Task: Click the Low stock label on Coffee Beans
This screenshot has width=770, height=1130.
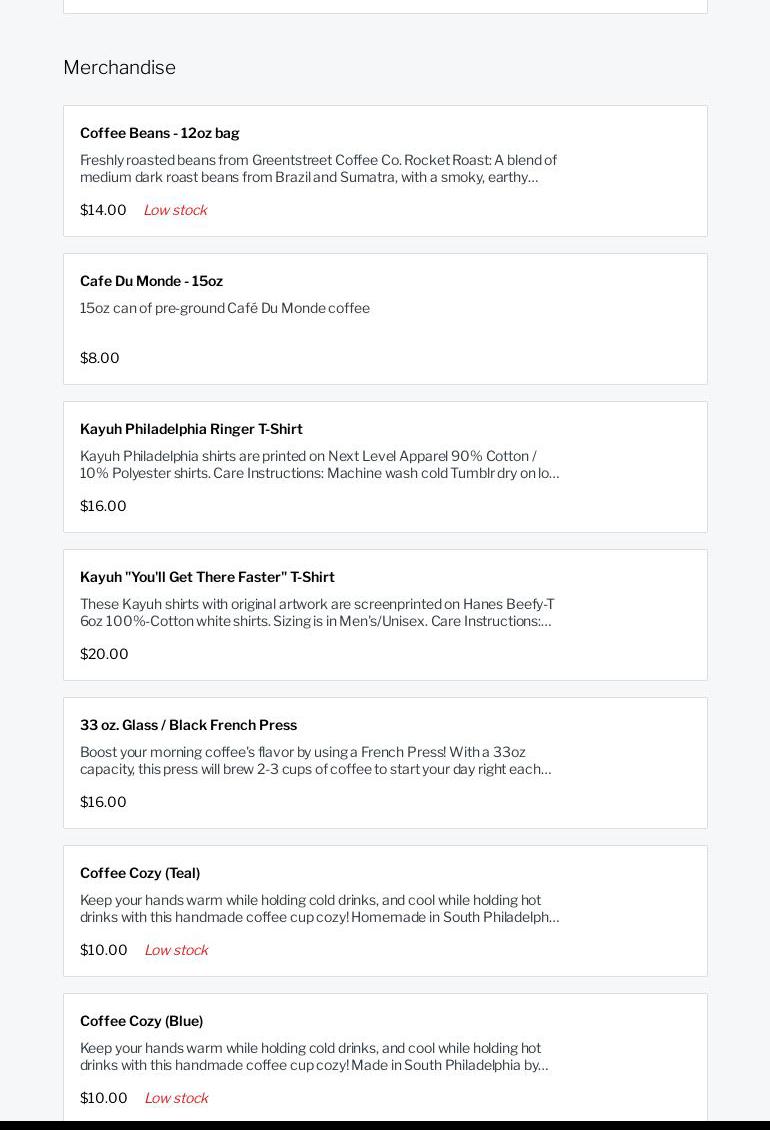Action: 175,210
